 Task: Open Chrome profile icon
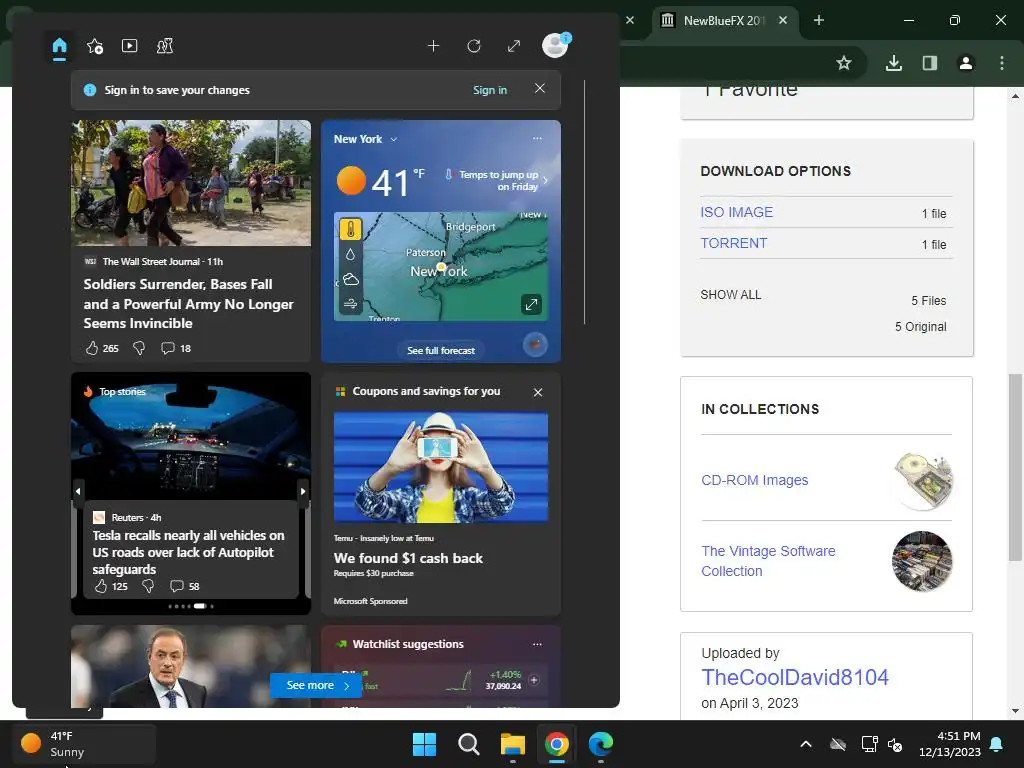965,63
